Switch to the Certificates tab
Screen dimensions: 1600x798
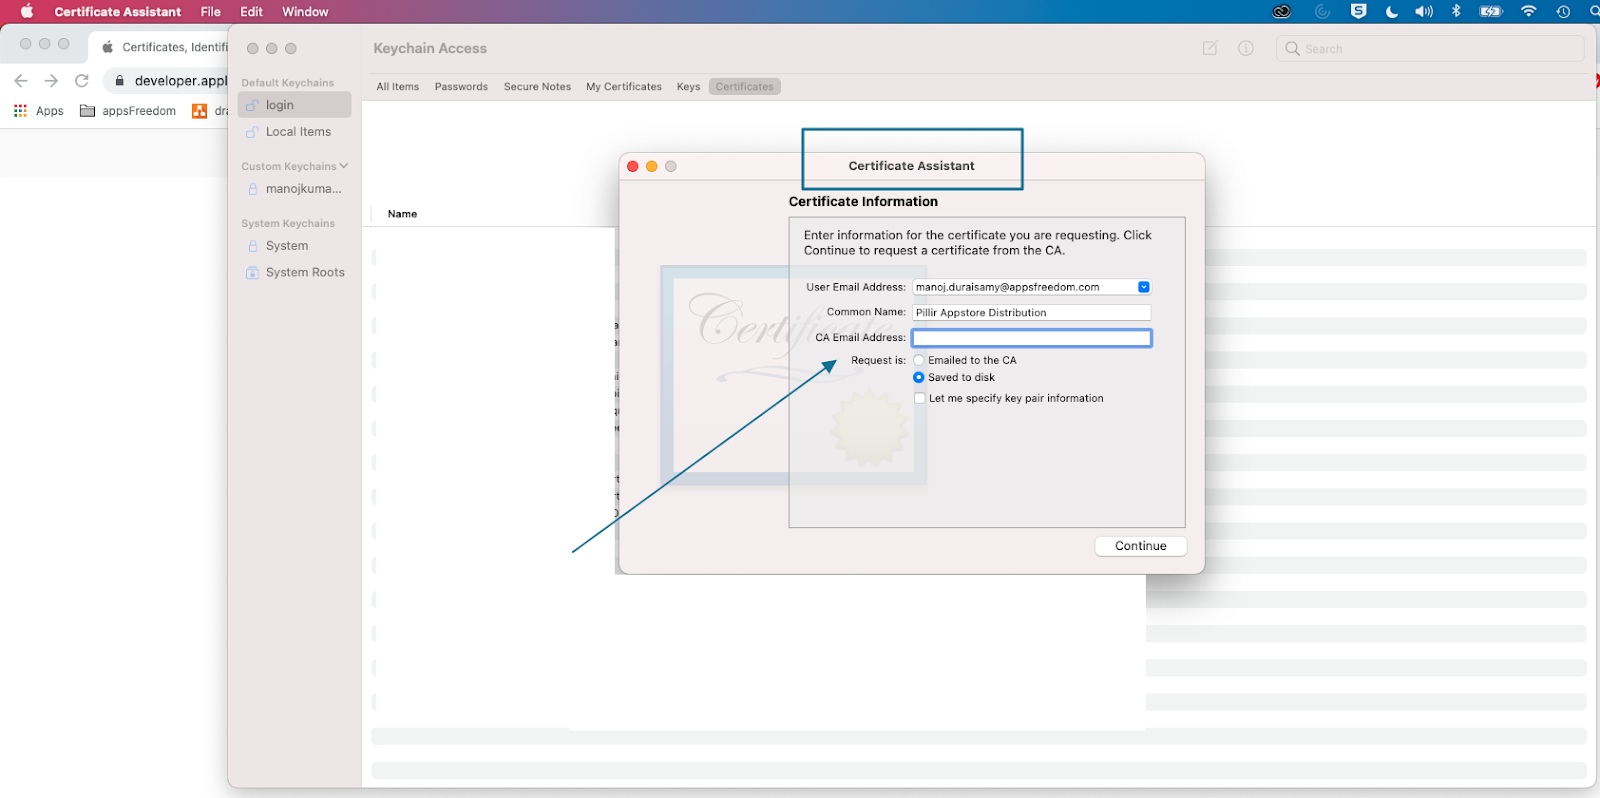pyautogui.click(x=745, y=87)
